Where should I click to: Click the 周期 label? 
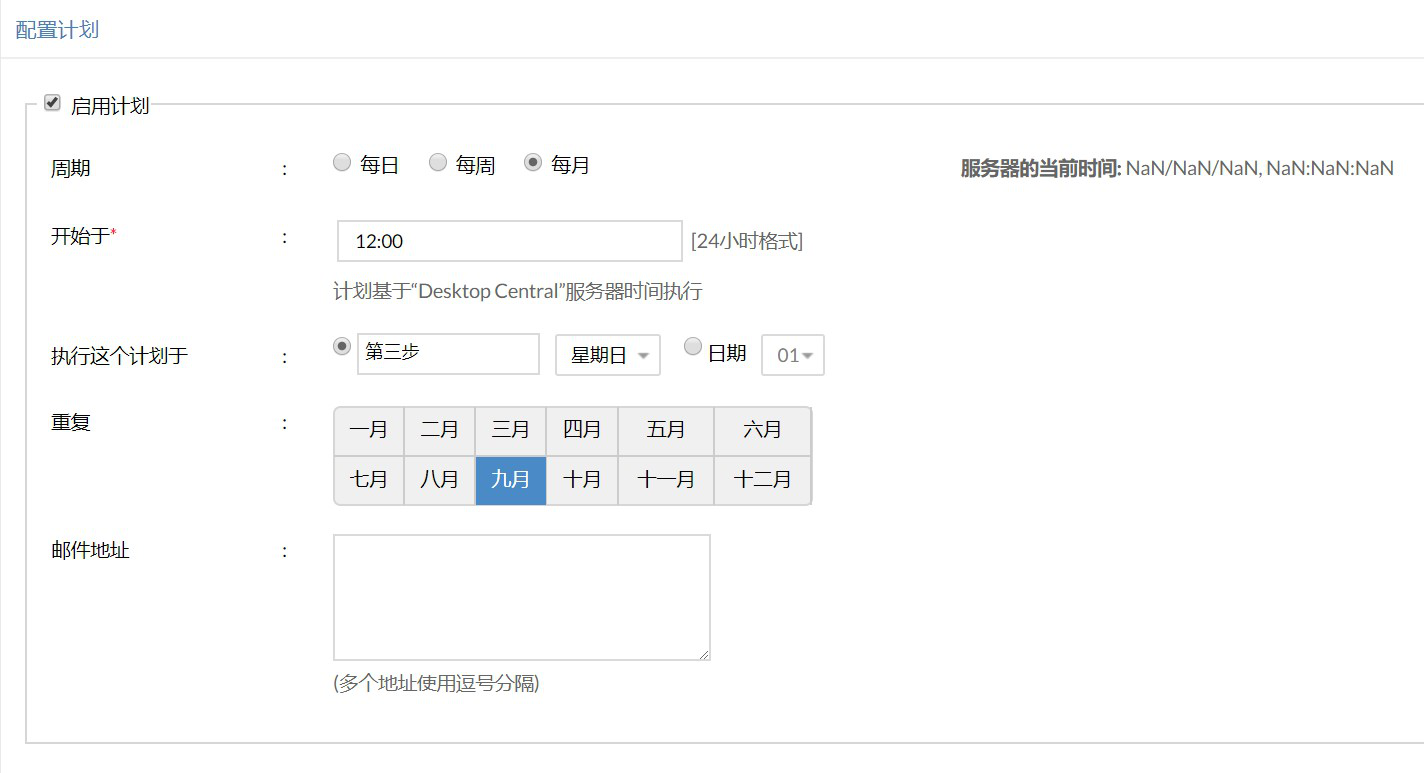(70, 168)
